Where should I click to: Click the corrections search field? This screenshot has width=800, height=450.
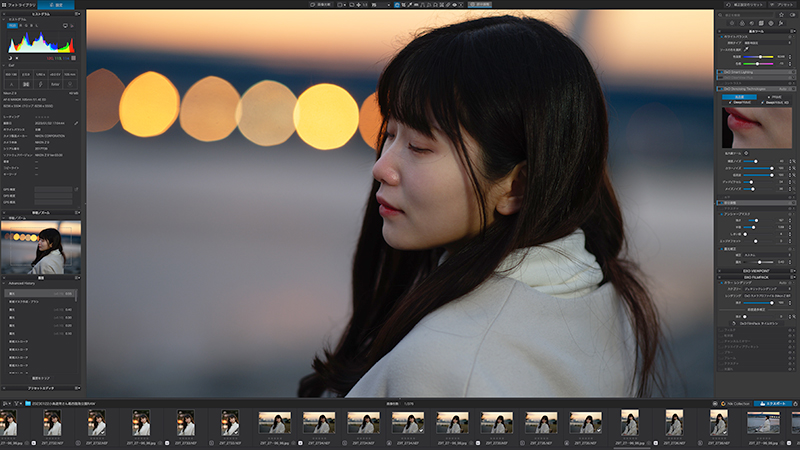pos(745,15)
